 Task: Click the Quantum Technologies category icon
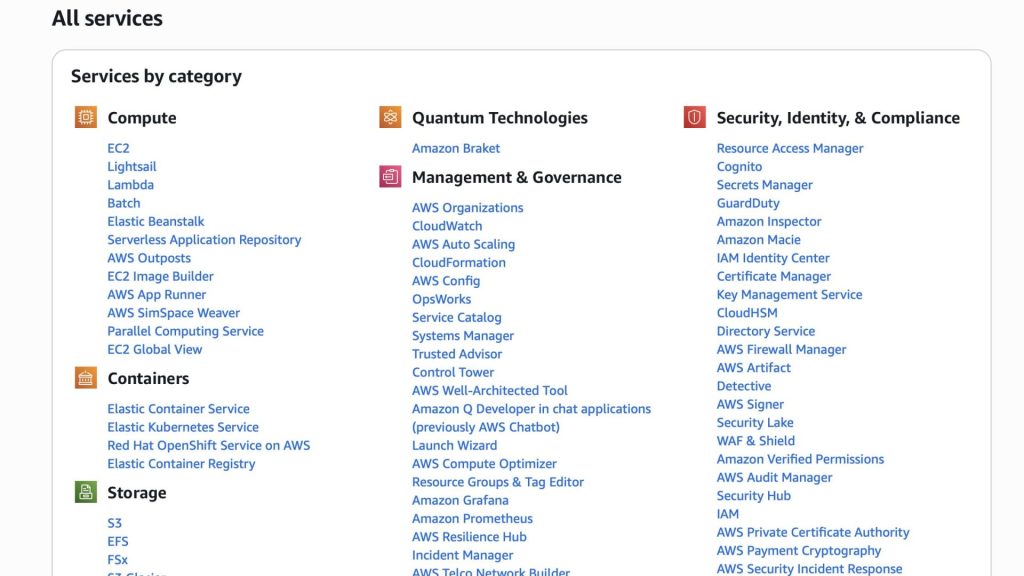click(390, 118)
